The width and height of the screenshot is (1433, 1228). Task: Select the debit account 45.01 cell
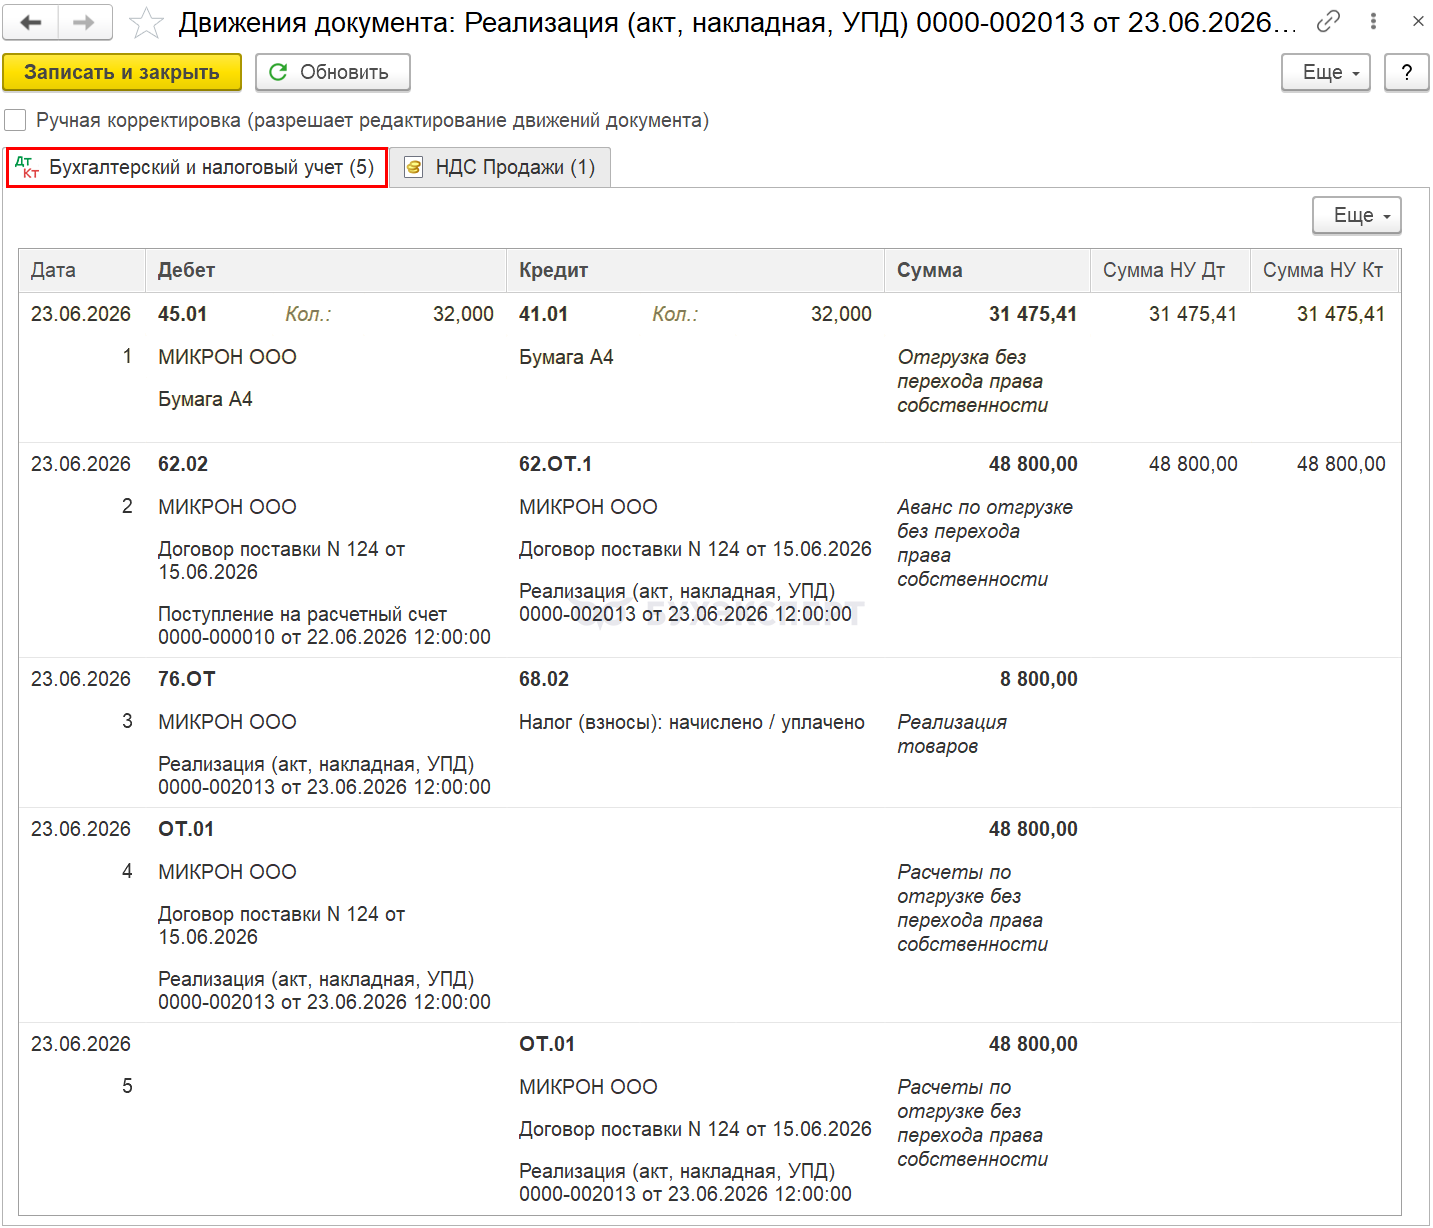[x=183, y=314]
